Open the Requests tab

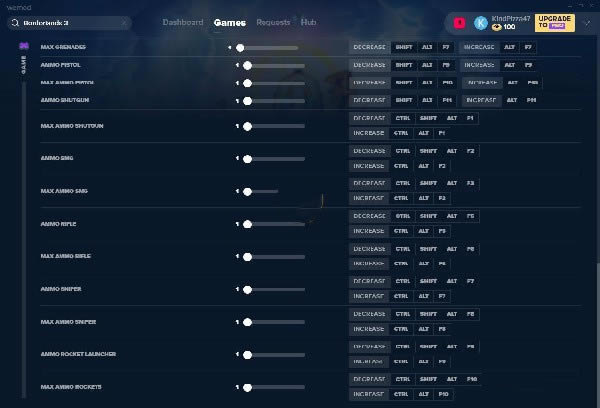(273, 22)
